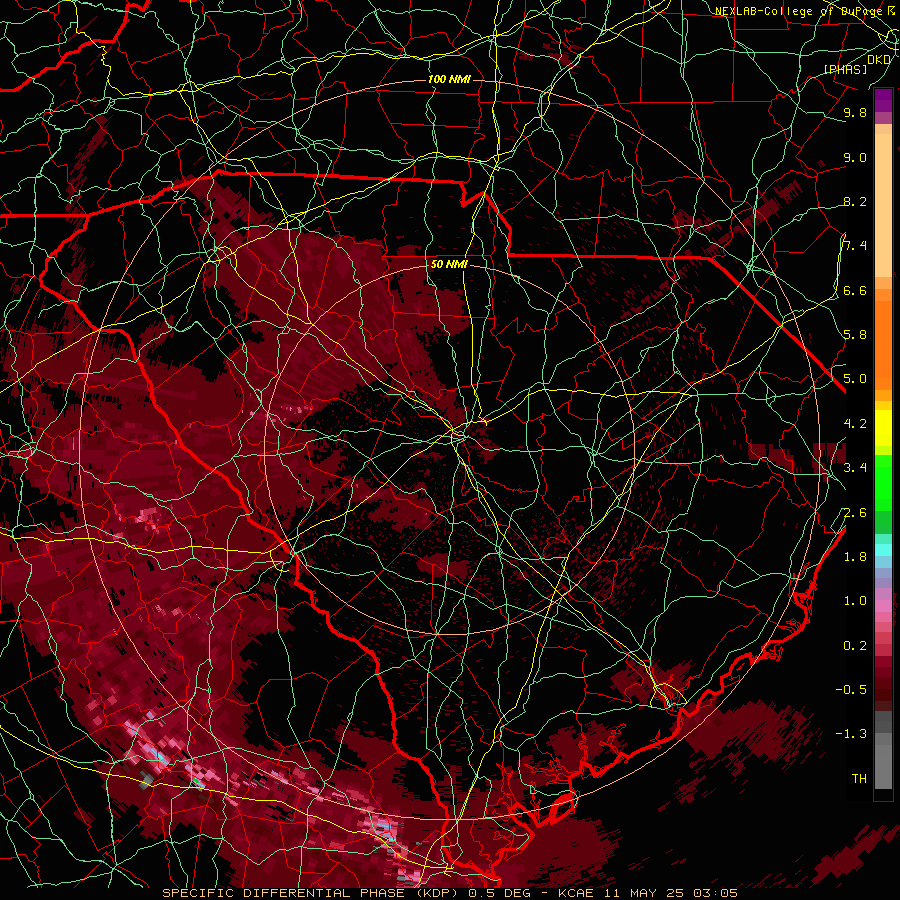Pick the orange segment of the color bar
The height and width of the screenshot is (900, 900).
[883, 346]
